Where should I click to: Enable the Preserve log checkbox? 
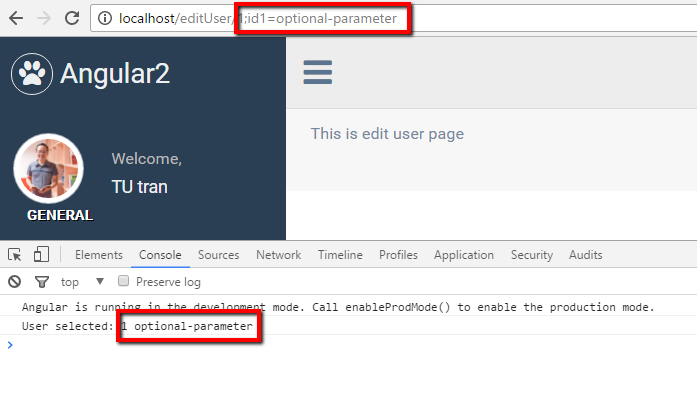tap(123, 281)
